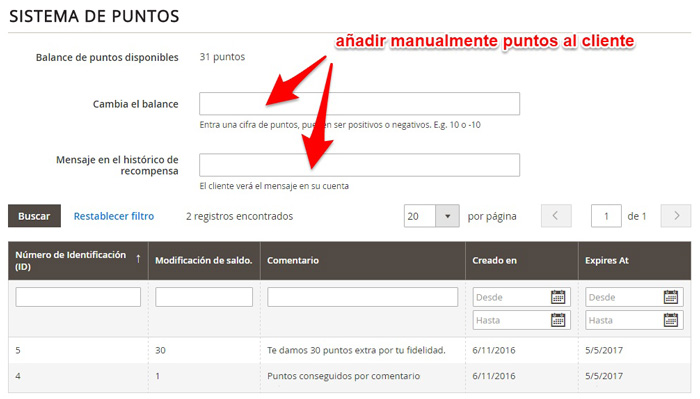Open calendar for Creado en Hasta date
700x399 pixels.
558,320
